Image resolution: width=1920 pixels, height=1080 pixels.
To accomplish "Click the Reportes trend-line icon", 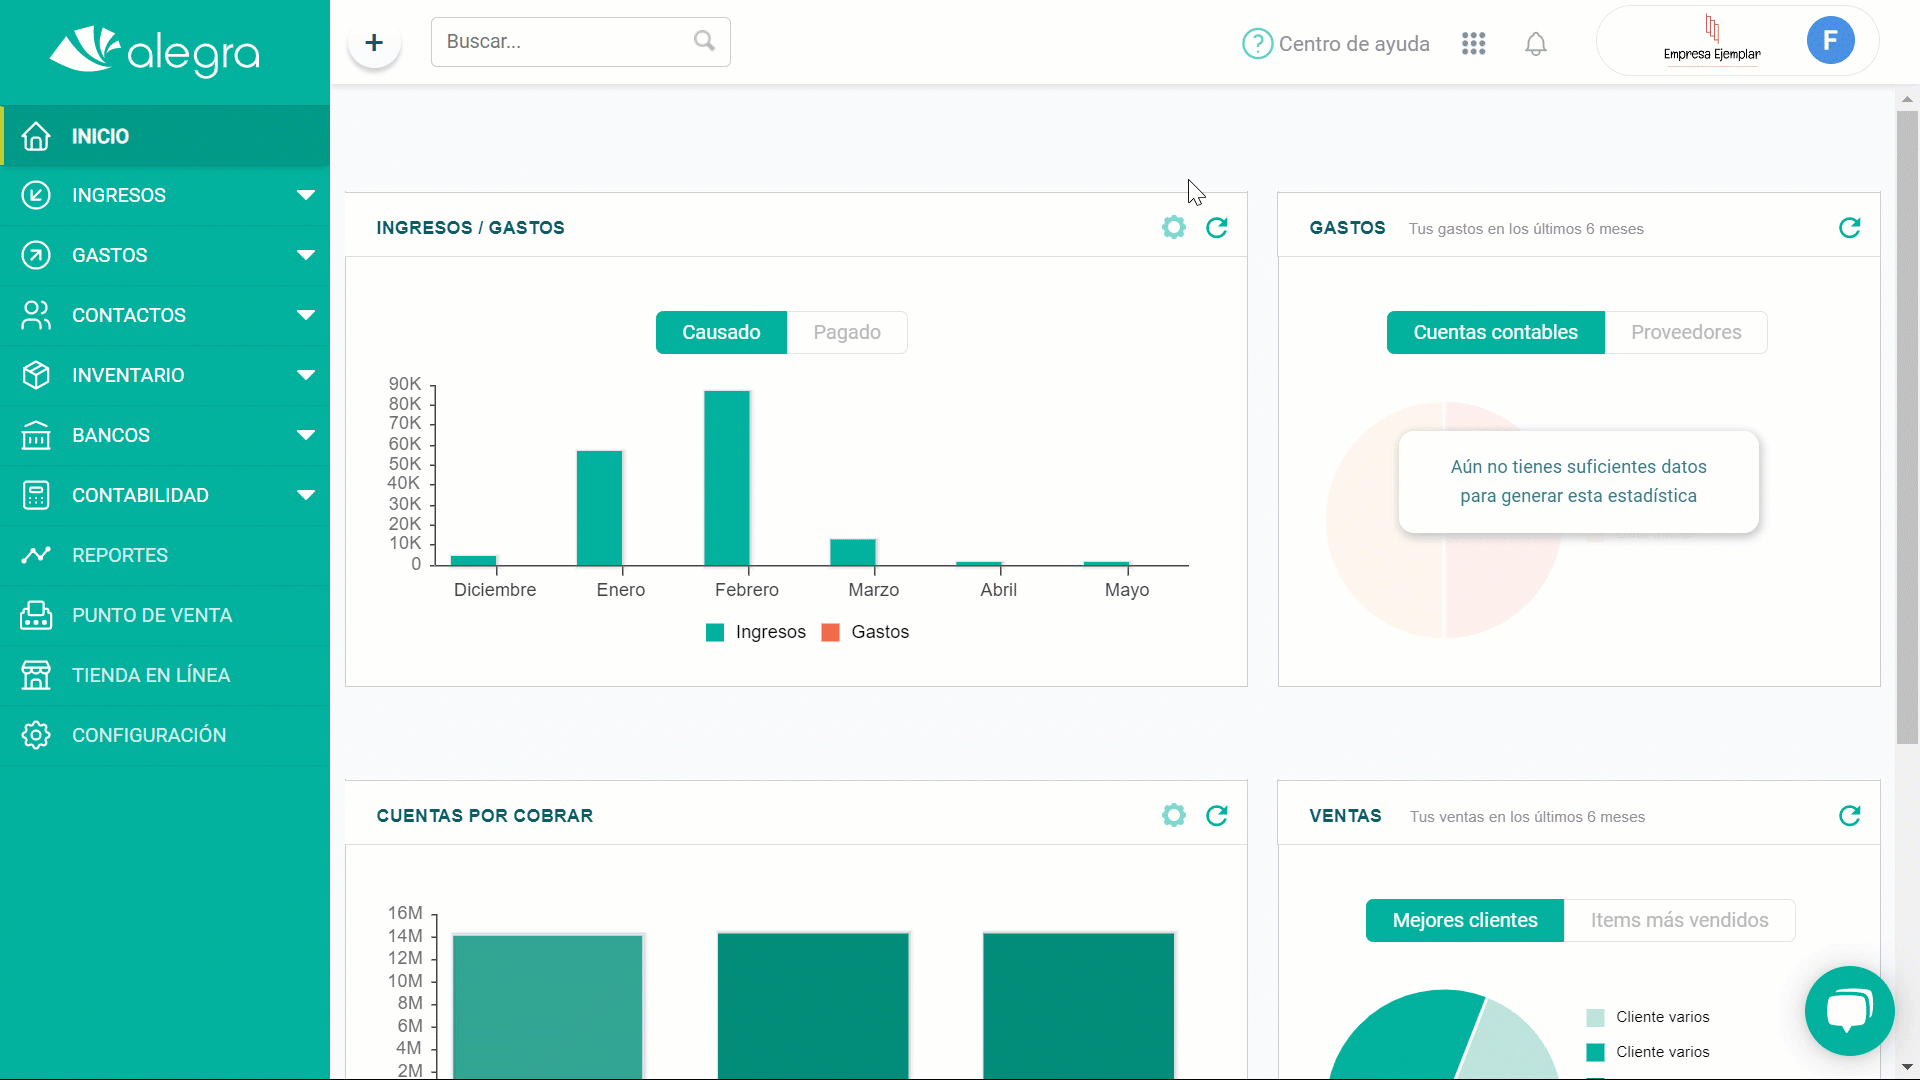I will [36, 555].
